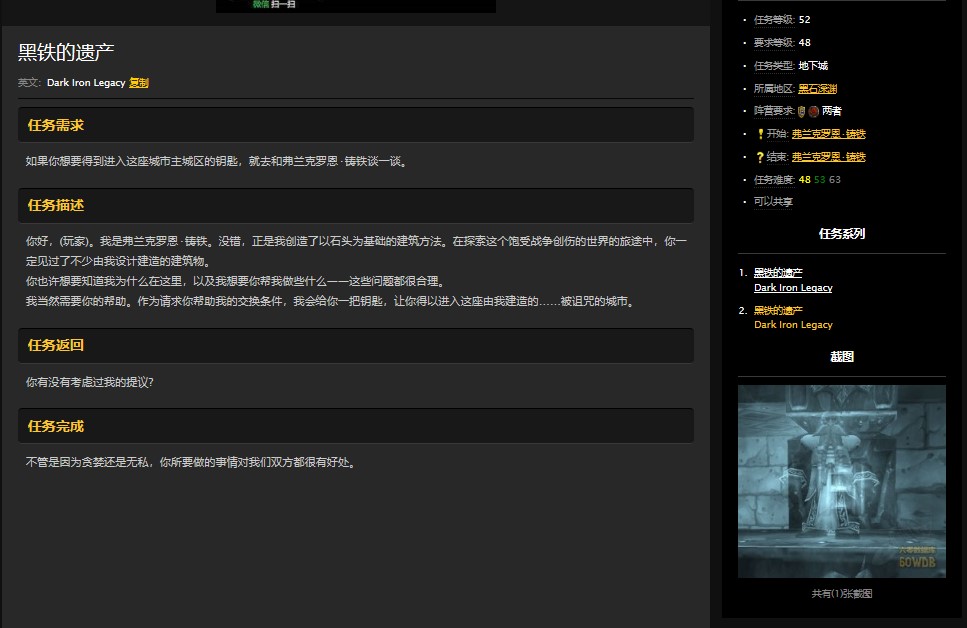Click the 复制 copy button next to Dark Iron Legacy

point(137,83)
